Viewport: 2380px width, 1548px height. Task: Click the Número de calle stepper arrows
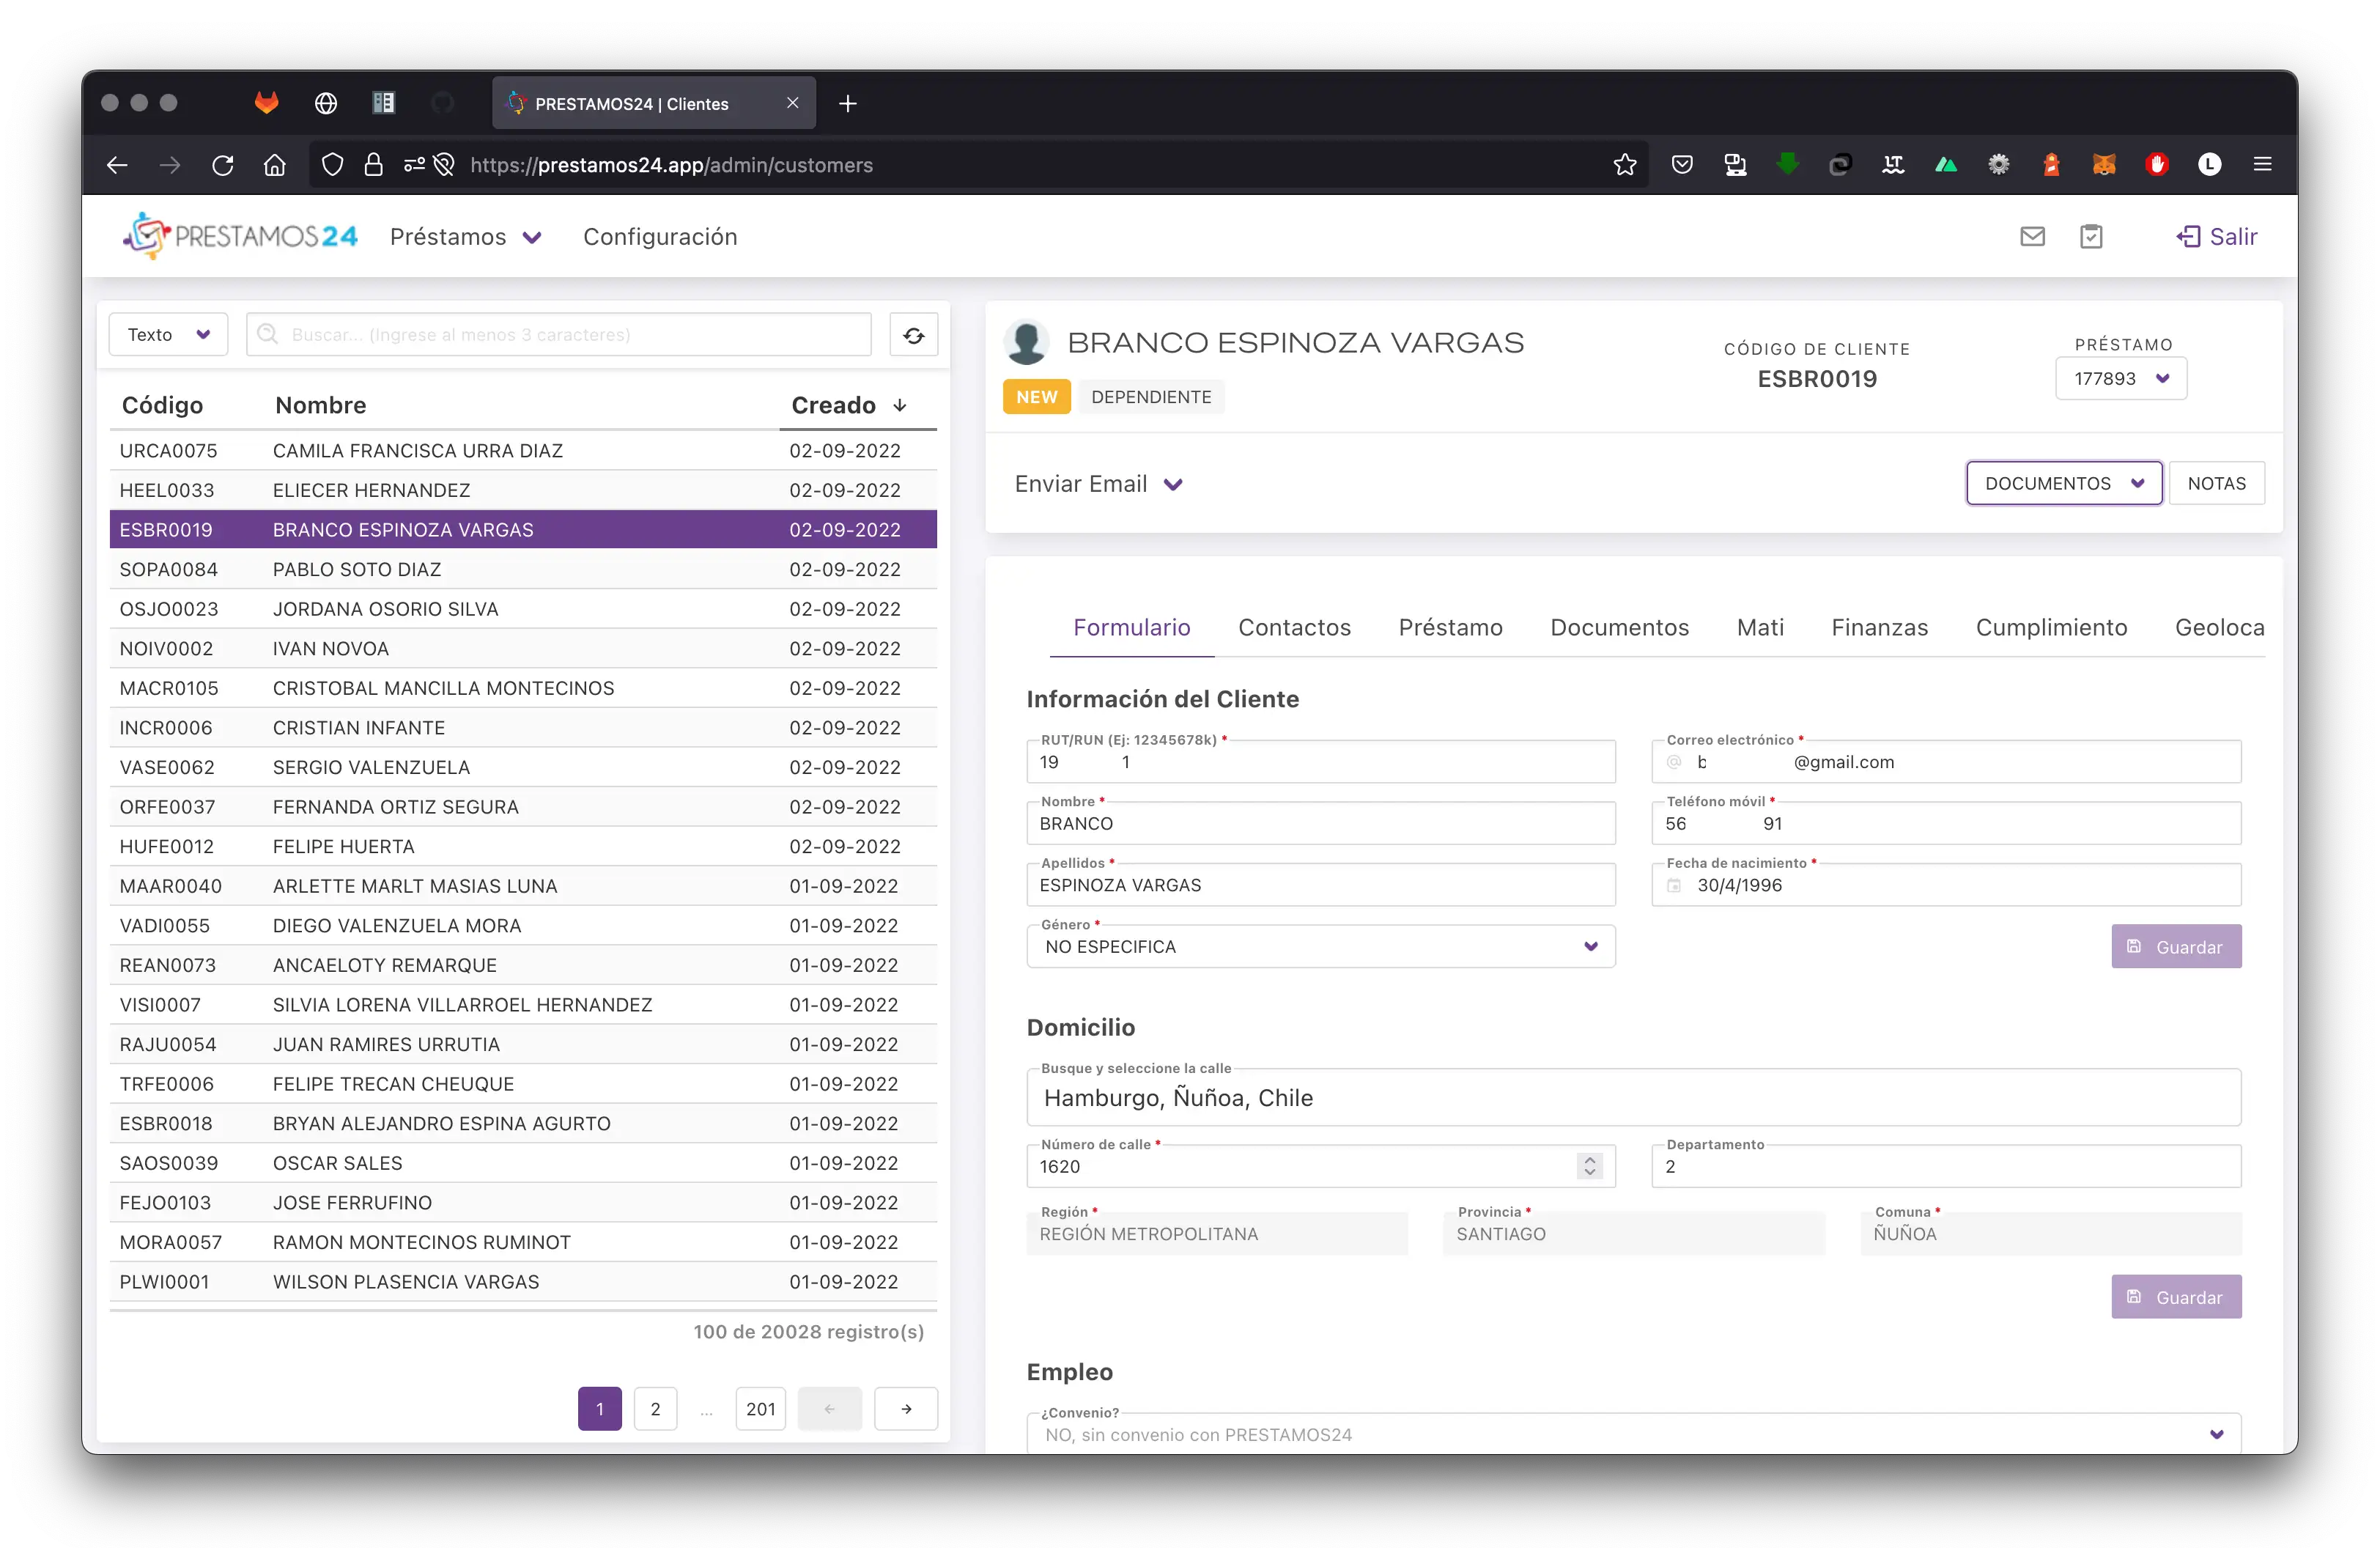pyautogui.click(x=1590, y=1166)
